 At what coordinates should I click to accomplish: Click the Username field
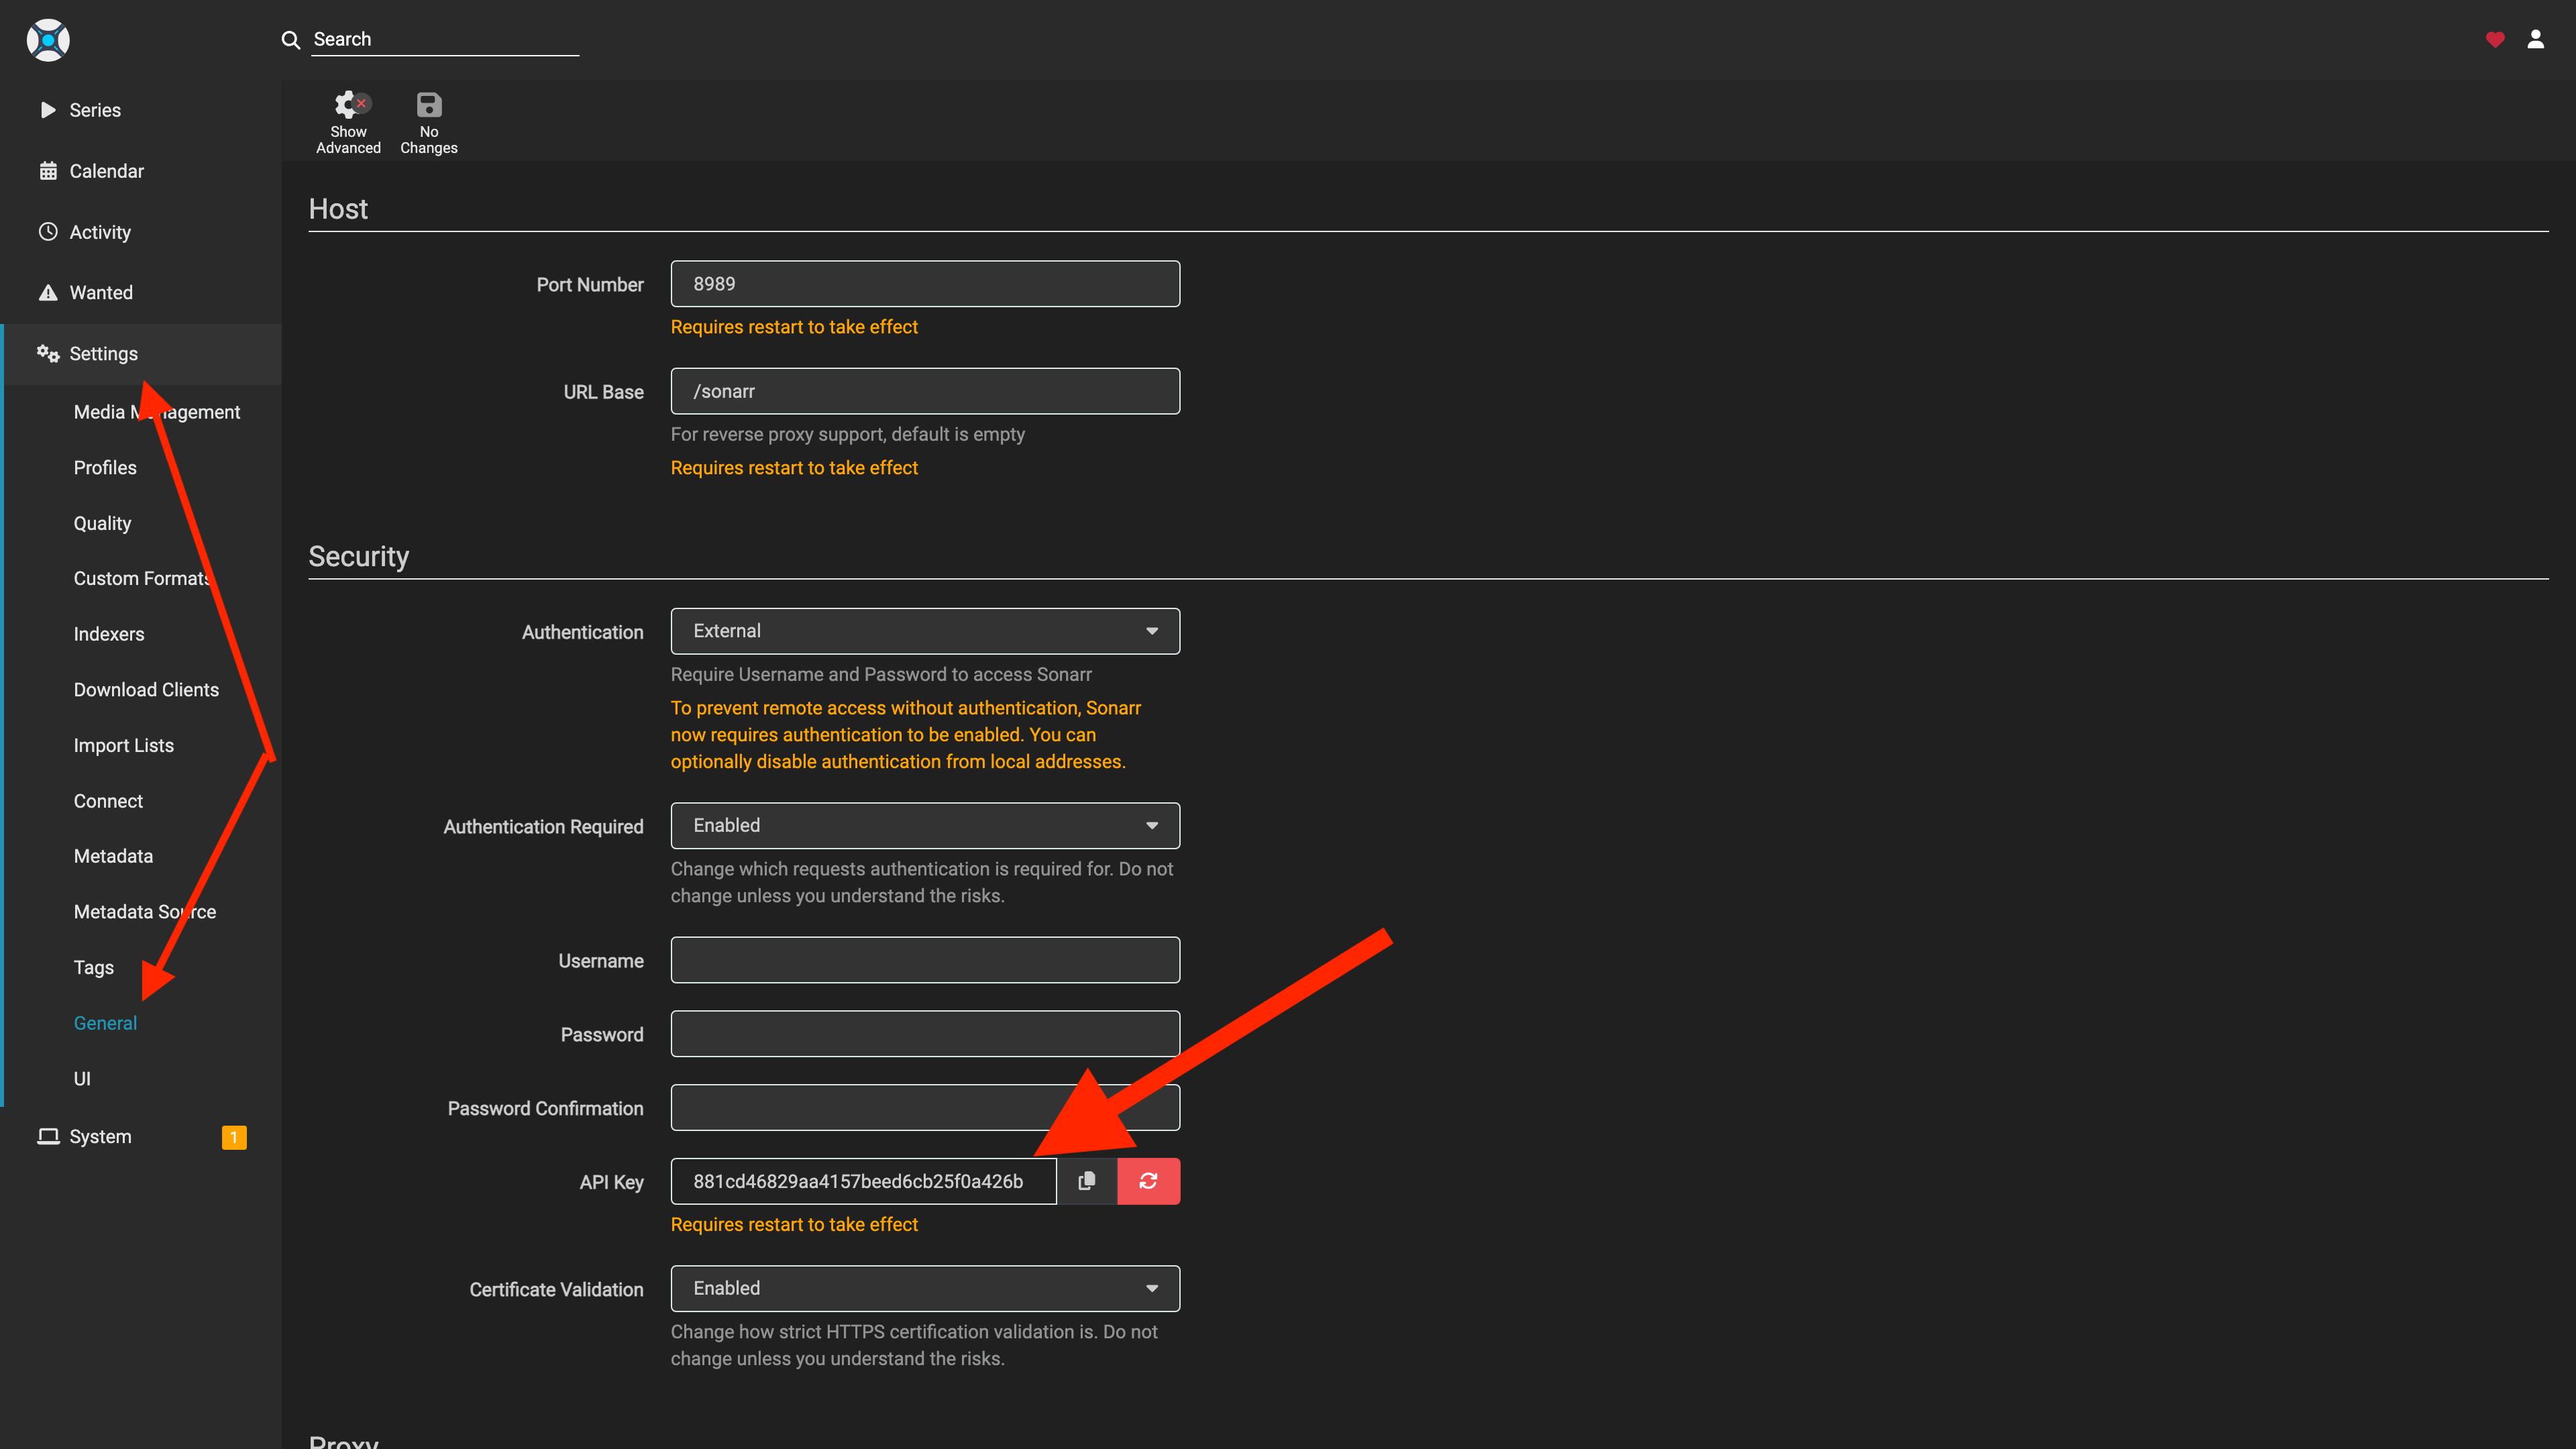pos(925,960)
